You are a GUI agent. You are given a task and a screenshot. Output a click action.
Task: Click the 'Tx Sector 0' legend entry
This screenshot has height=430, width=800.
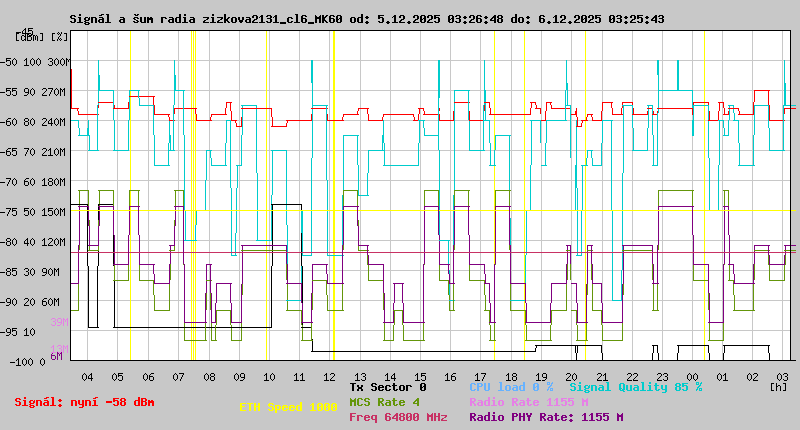point(388,386)
